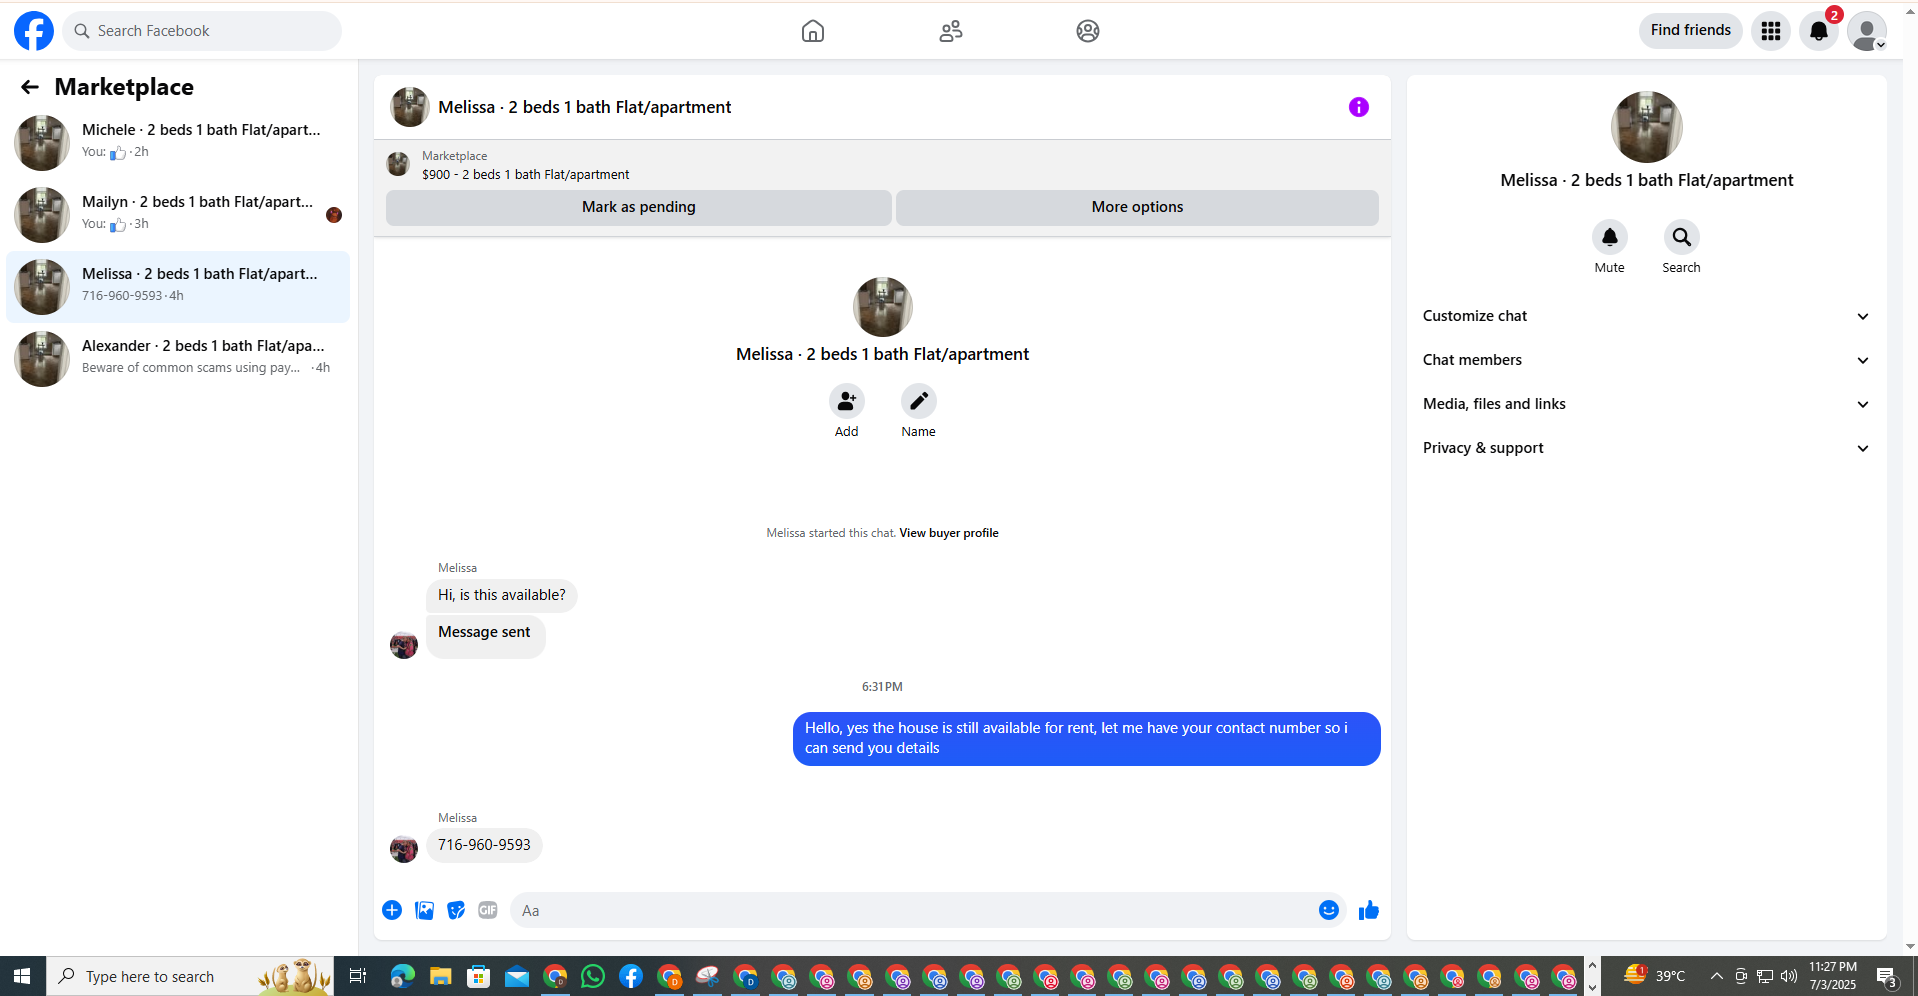Open File Explorer in taskbar
1918x996 pixels.
point(441,976)
